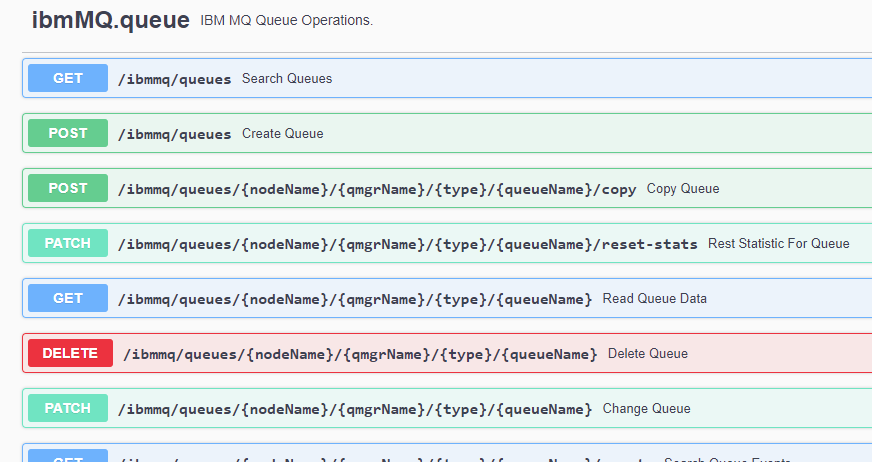872x462 pixels.
Task: Expand the Change Queue operation description
Action: [x=646, y=409]
